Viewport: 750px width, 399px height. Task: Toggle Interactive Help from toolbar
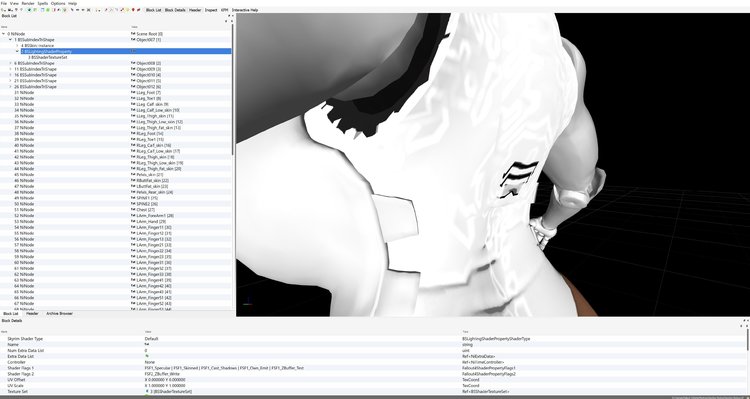pyautogui.click(x=245, y=10)
